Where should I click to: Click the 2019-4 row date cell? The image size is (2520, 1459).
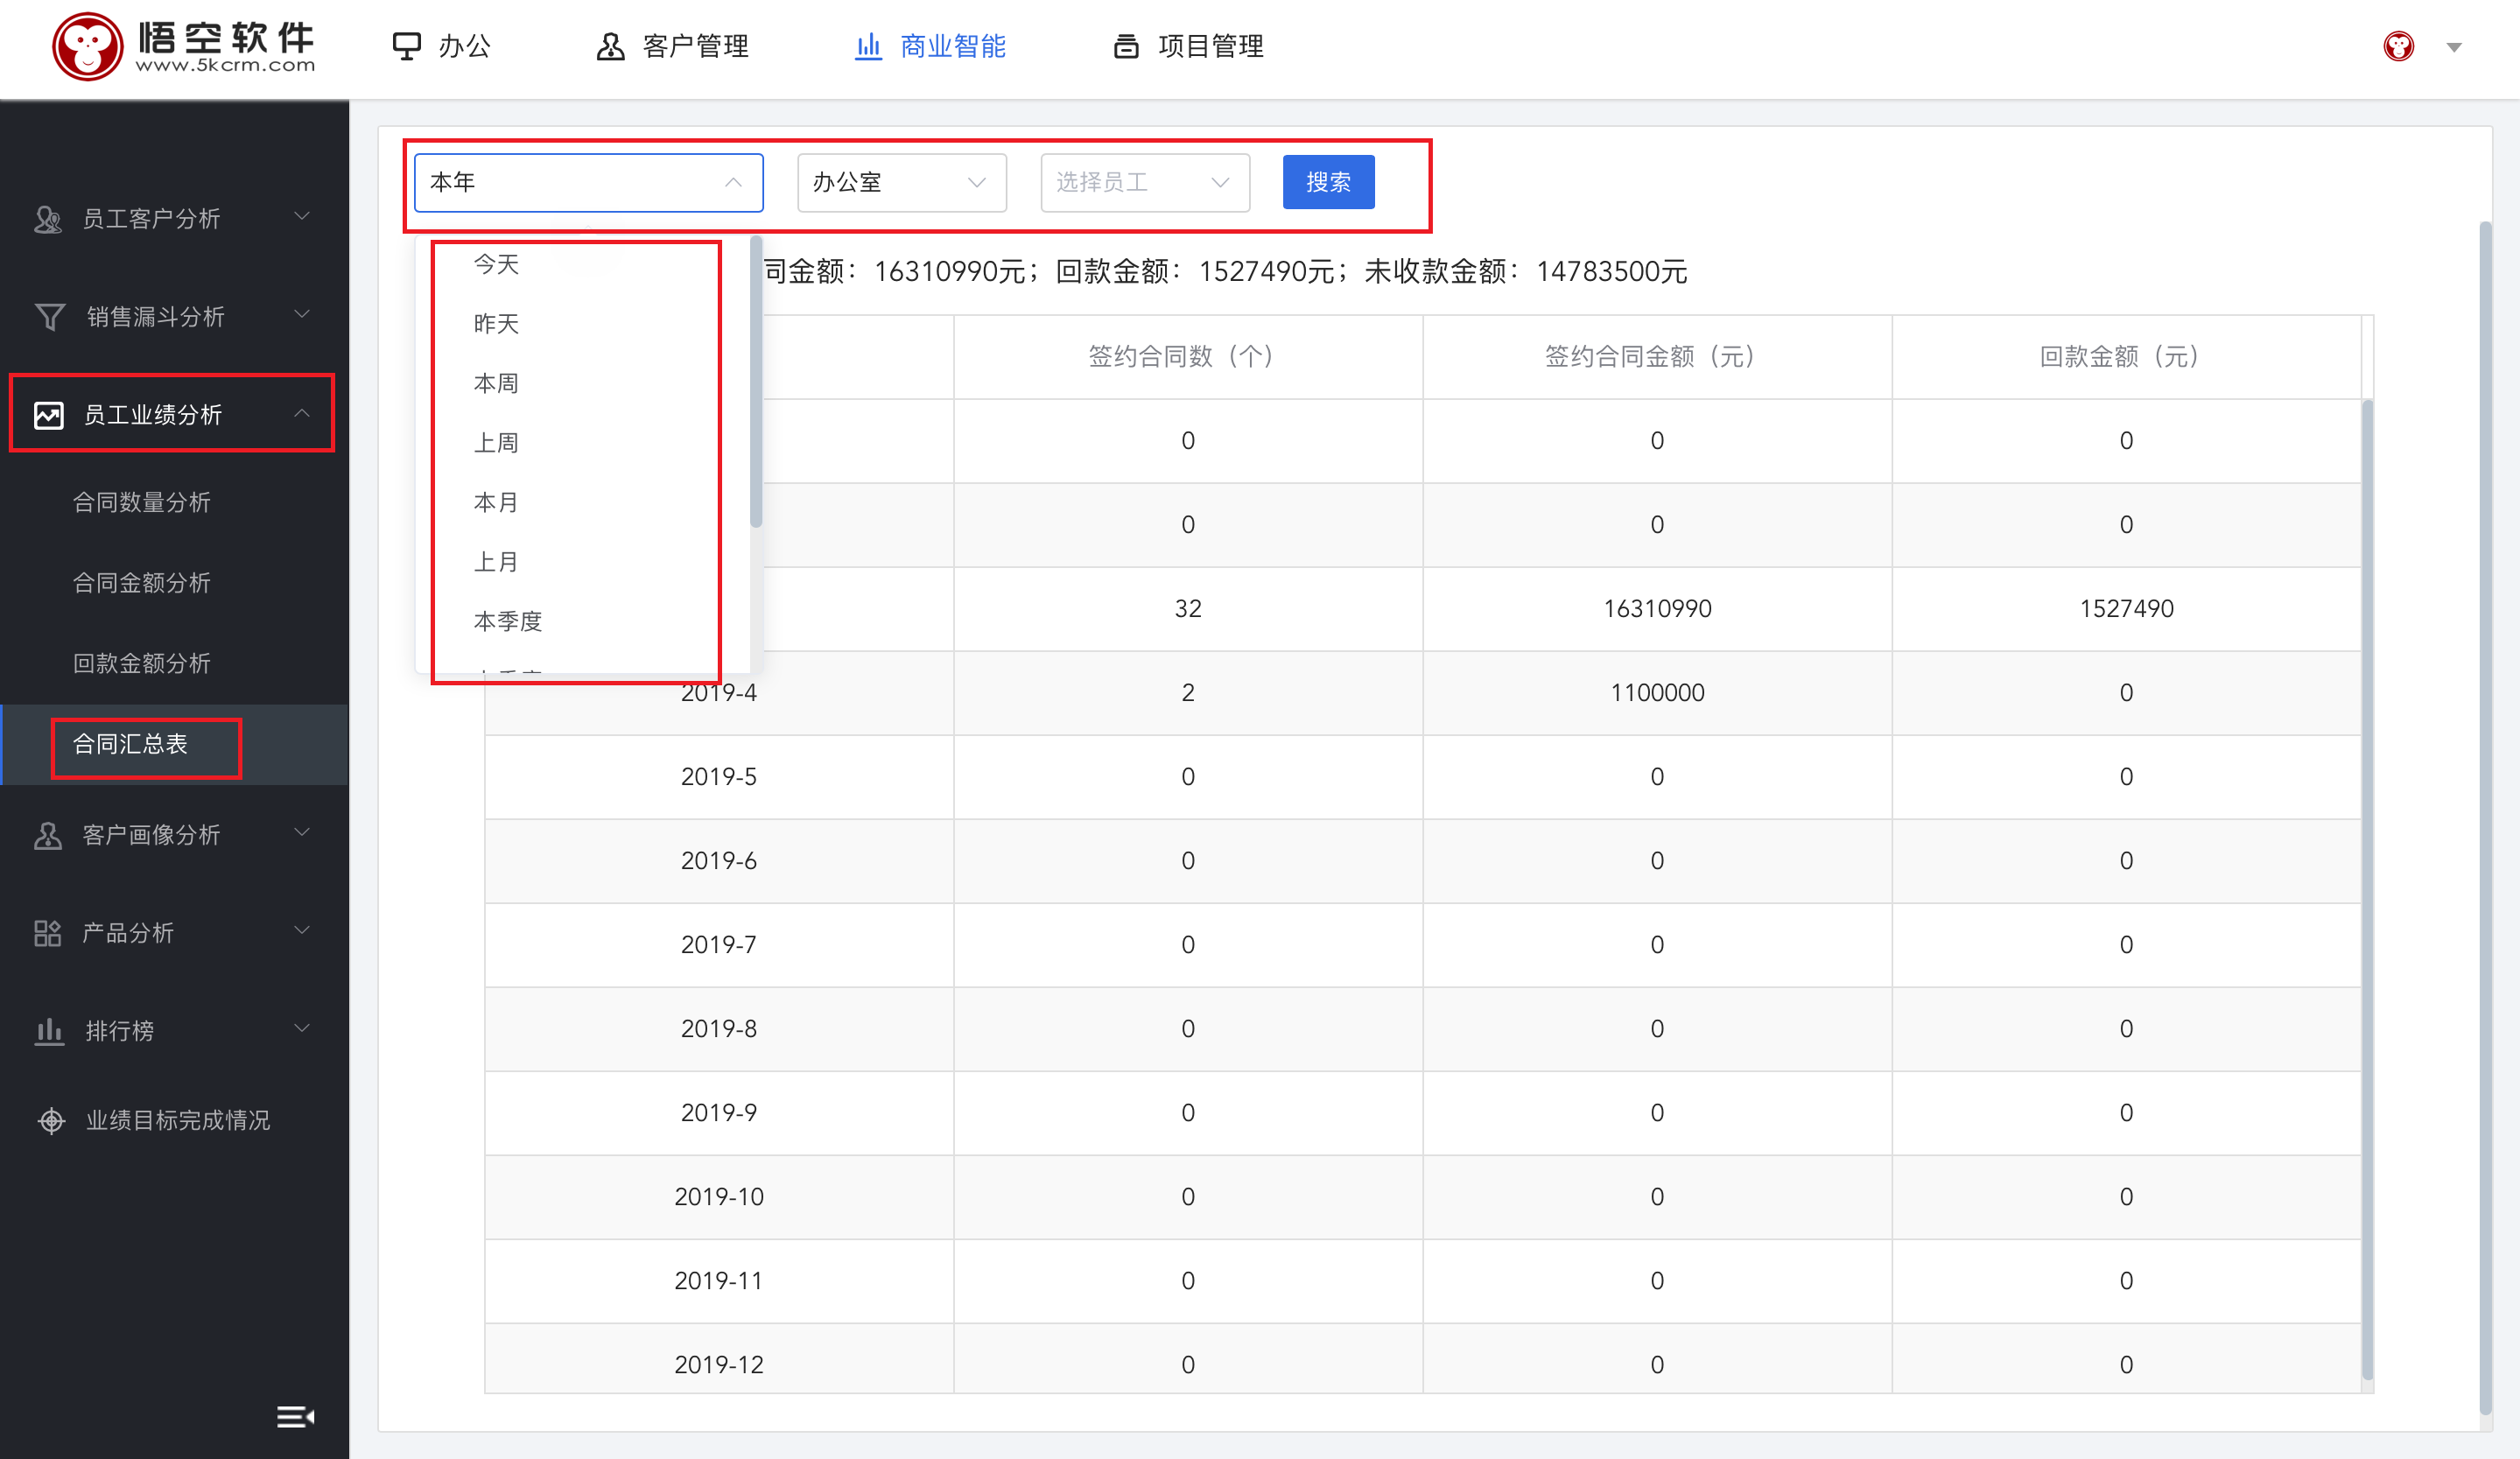coord(719,692)
